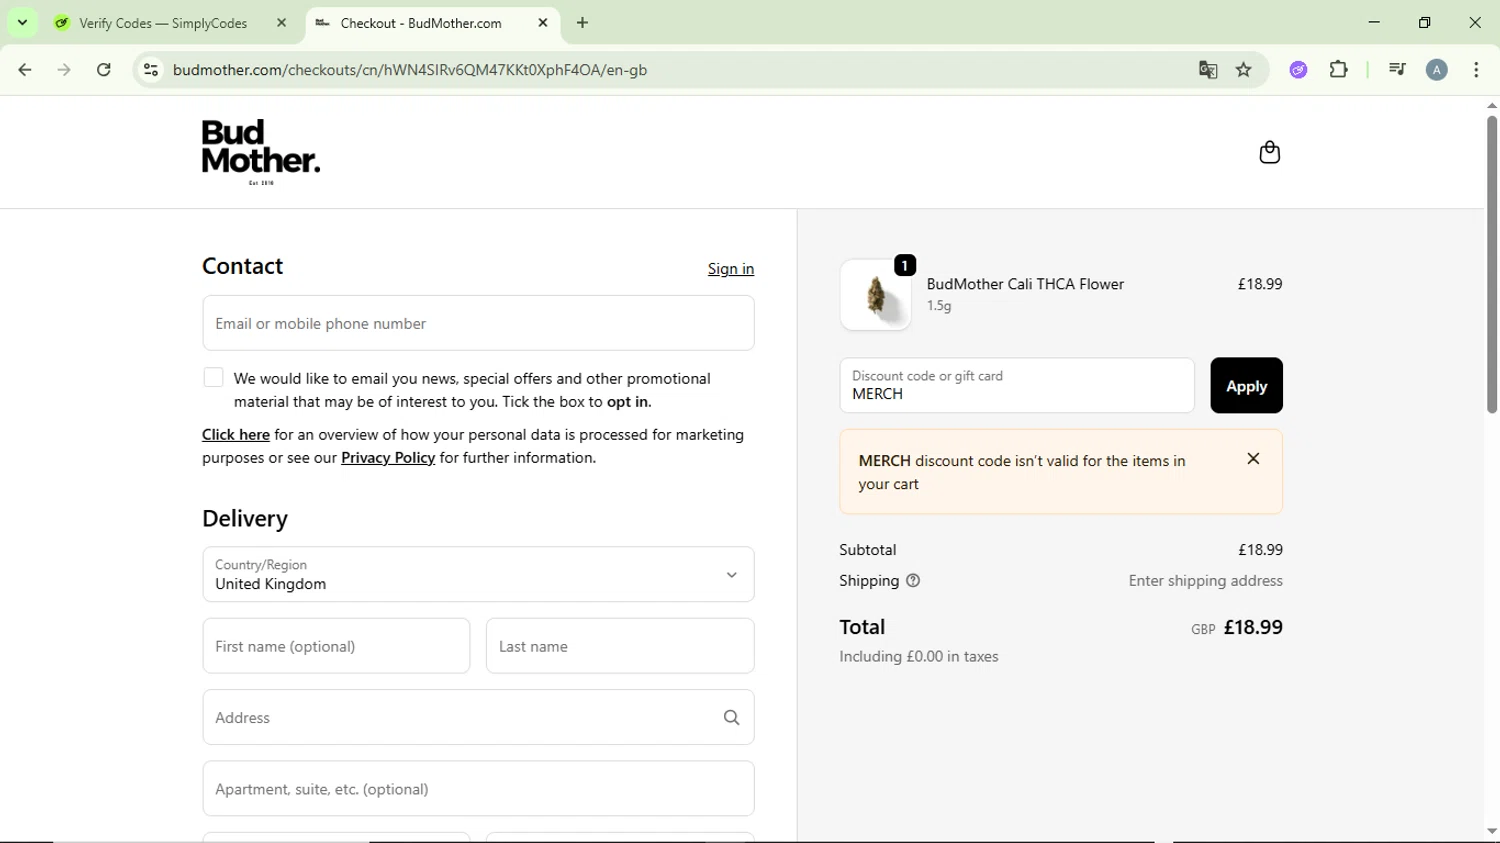This screenshot has width=1500, height=843.
Task: Click the Delivery heading
Action: (x=245, y=518)
